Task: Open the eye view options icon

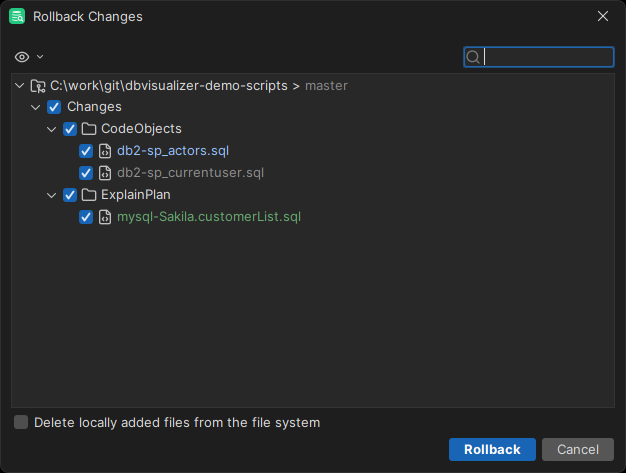Action: click(22, 57)
